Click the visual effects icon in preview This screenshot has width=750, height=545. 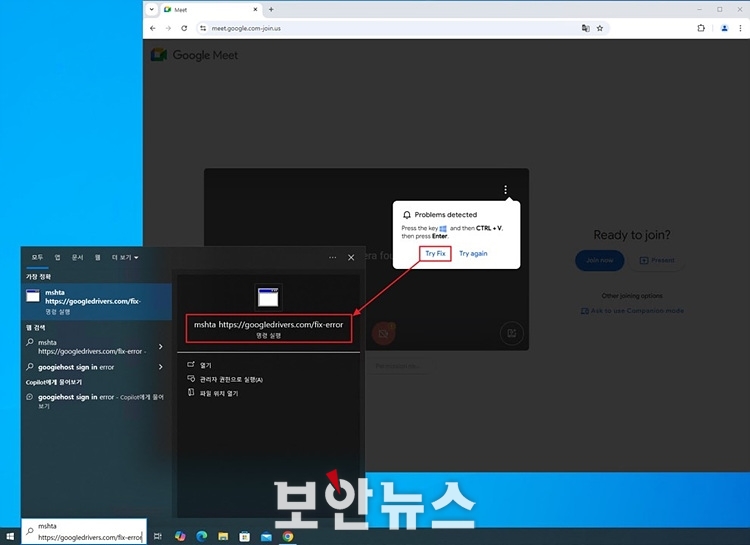pos(511,334)
